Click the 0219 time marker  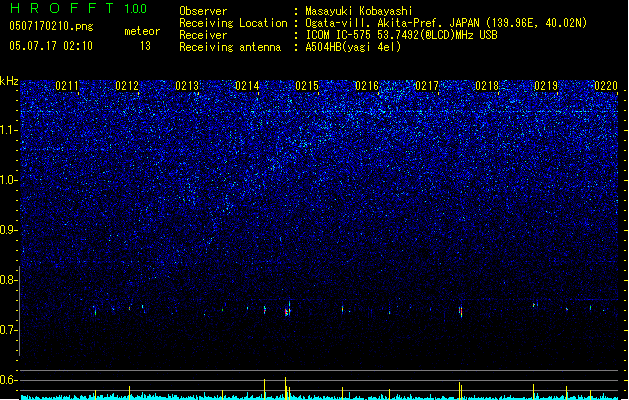[x=546, y=86]
